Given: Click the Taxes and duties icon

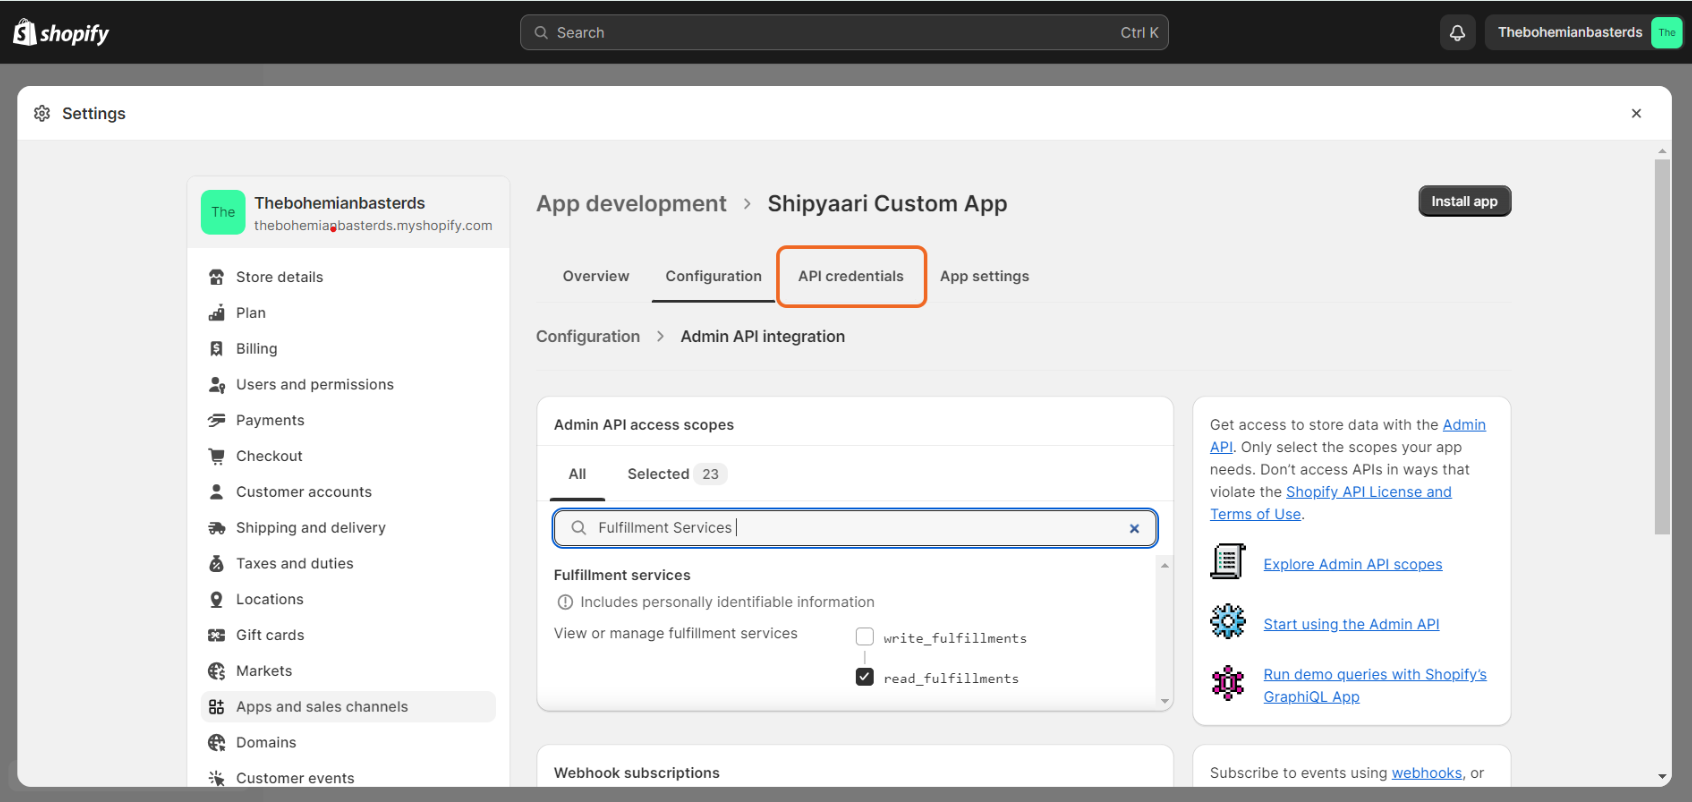Looking at the screenshot, I should point(216,564).
